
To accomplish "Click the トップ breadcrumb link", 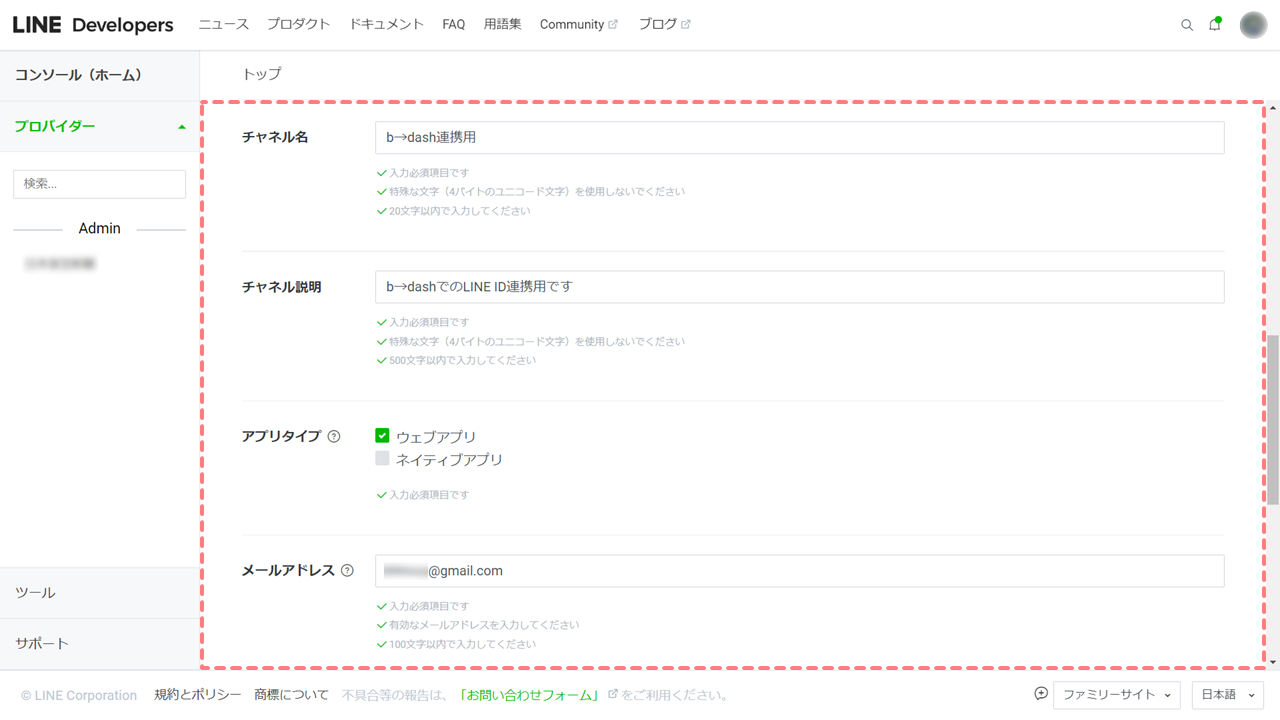I will (262, 74).
